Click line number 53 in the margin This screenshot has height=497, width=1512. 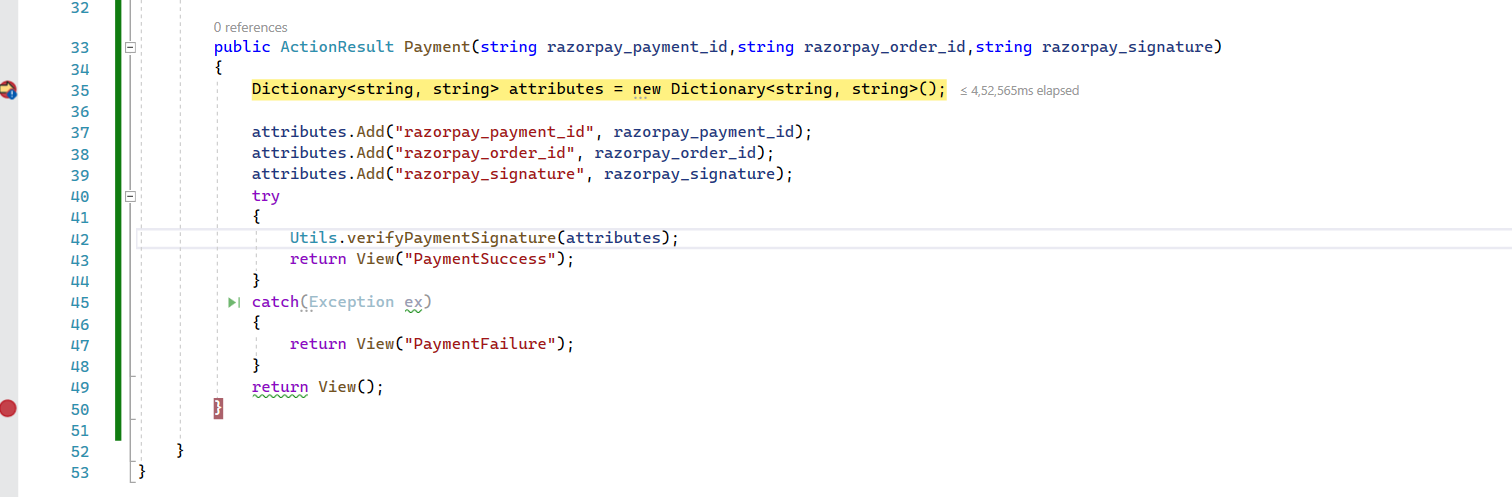pos(80,472)
